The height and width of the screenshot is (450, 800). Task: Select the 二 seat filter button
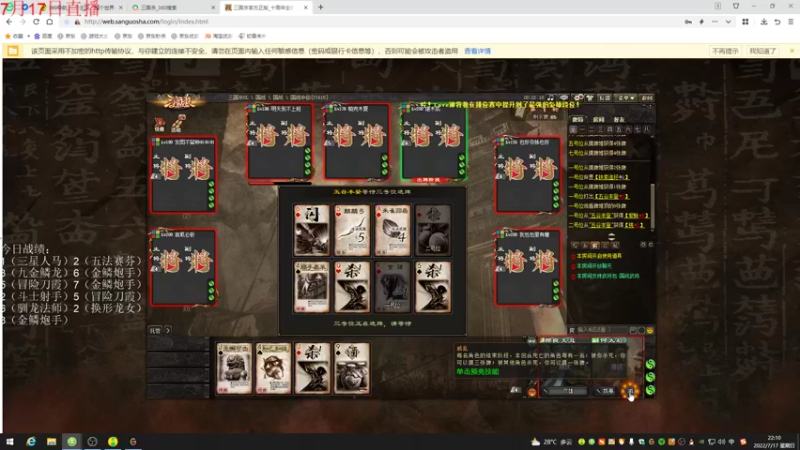[x=591, y=130]
